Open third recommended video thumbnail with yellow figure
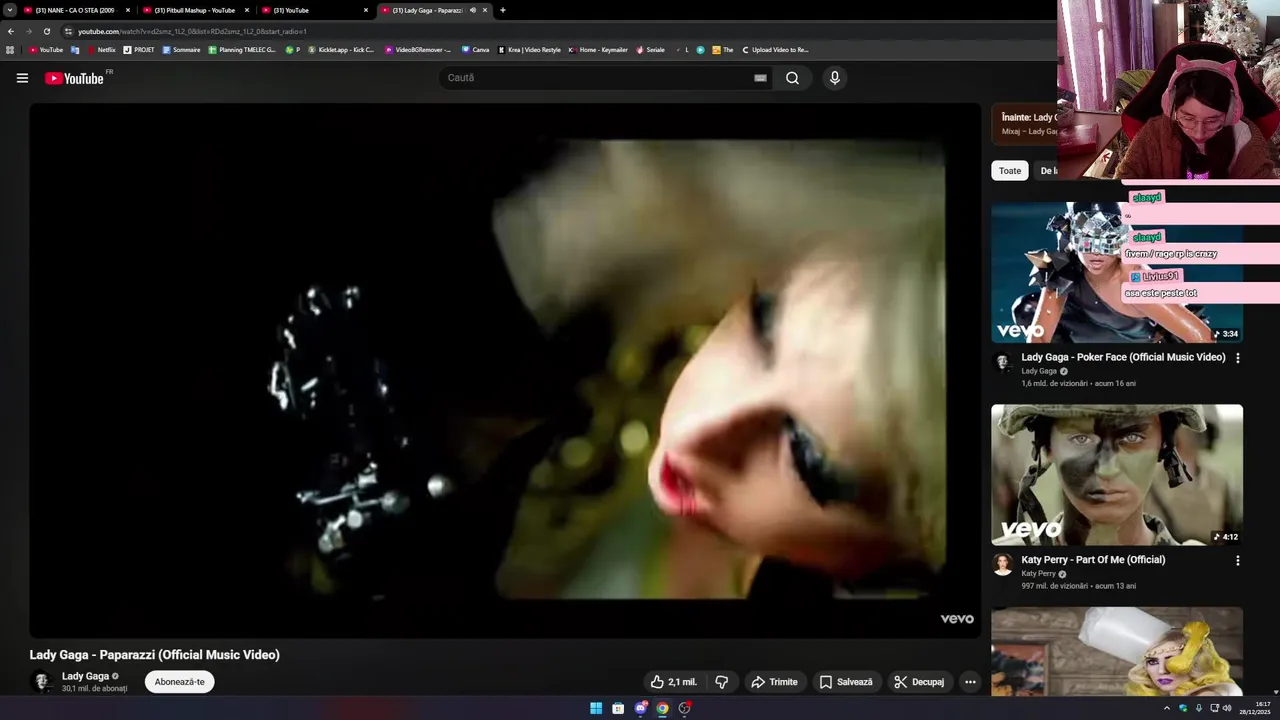The width and height of the screenshot is (1280, 720). pyautogui.click(x=1117, y=652)
